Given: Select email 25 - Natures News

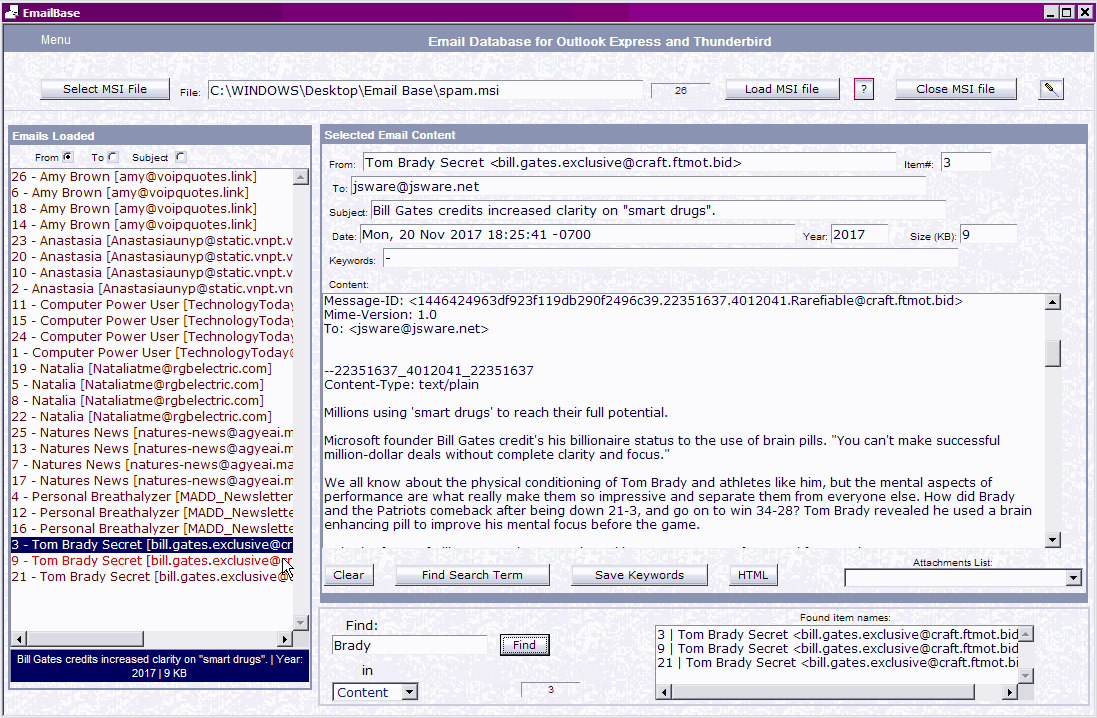Looking at the screenshot, I should click(x=152, y=432).
